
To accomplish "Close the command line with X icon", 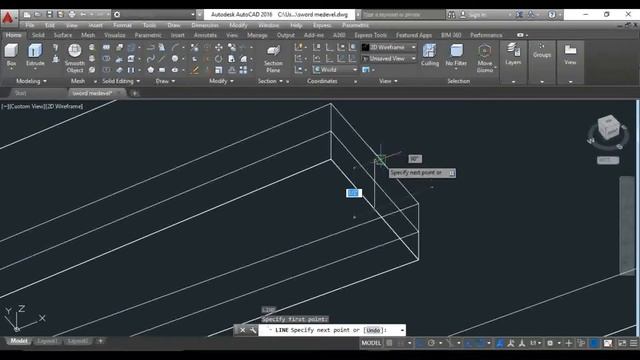I will click(x=242, y=330).
